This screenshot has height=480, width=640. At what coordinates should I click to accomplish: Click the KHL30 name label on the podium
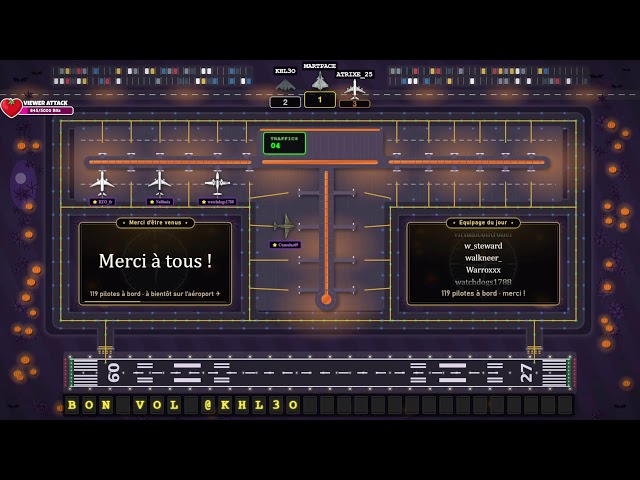pos(285,71)
